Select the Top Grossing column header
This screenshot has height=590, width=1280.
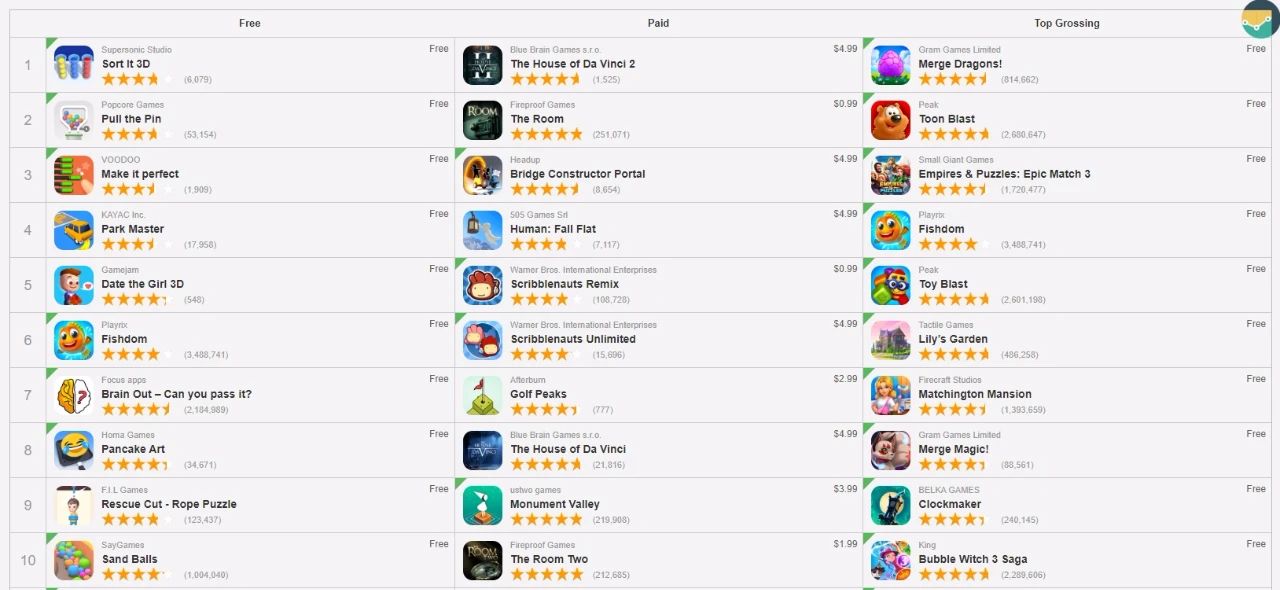(x=1067, y=23)
